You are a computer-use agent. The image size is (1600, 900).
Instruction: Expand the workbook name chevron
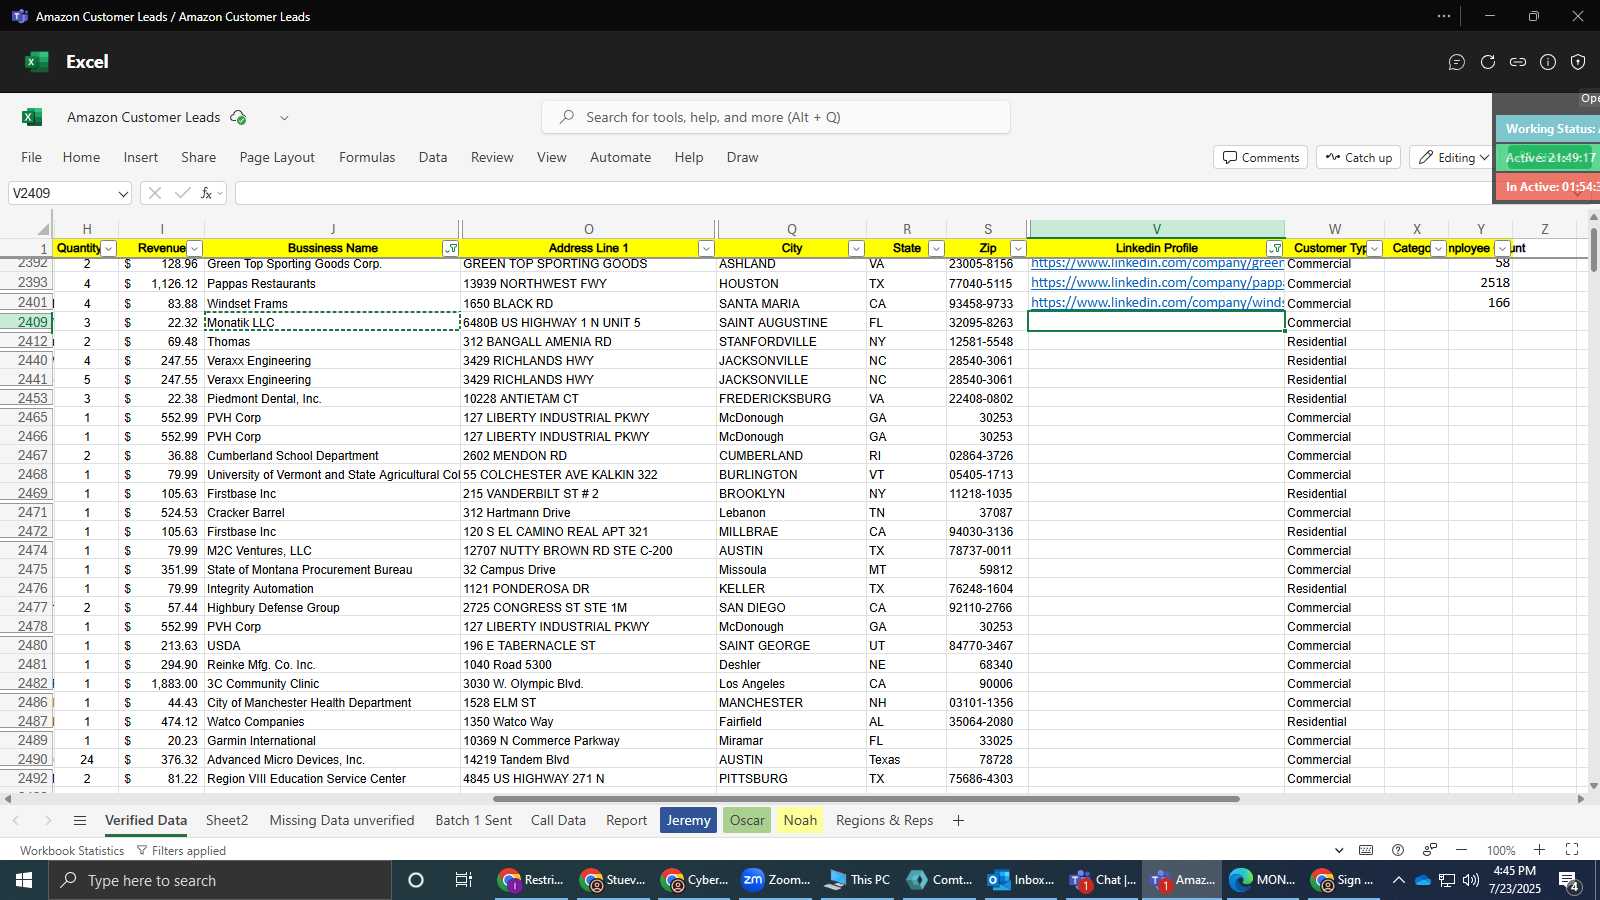click(x=284, y=117)
